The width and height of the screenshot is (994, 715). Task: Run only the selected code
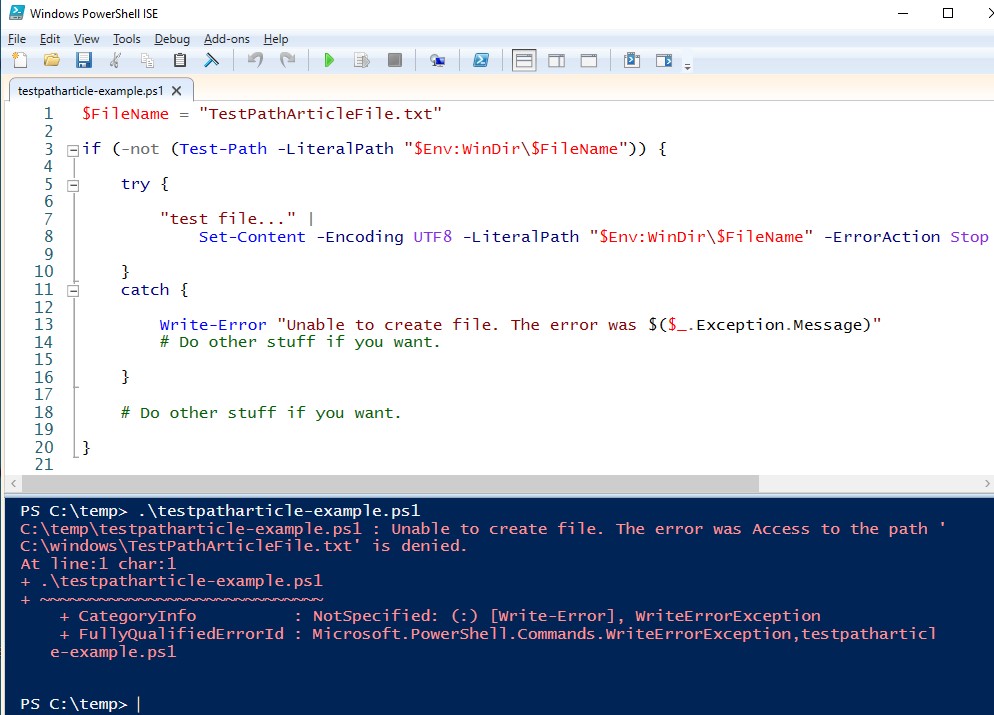[361, 60]
